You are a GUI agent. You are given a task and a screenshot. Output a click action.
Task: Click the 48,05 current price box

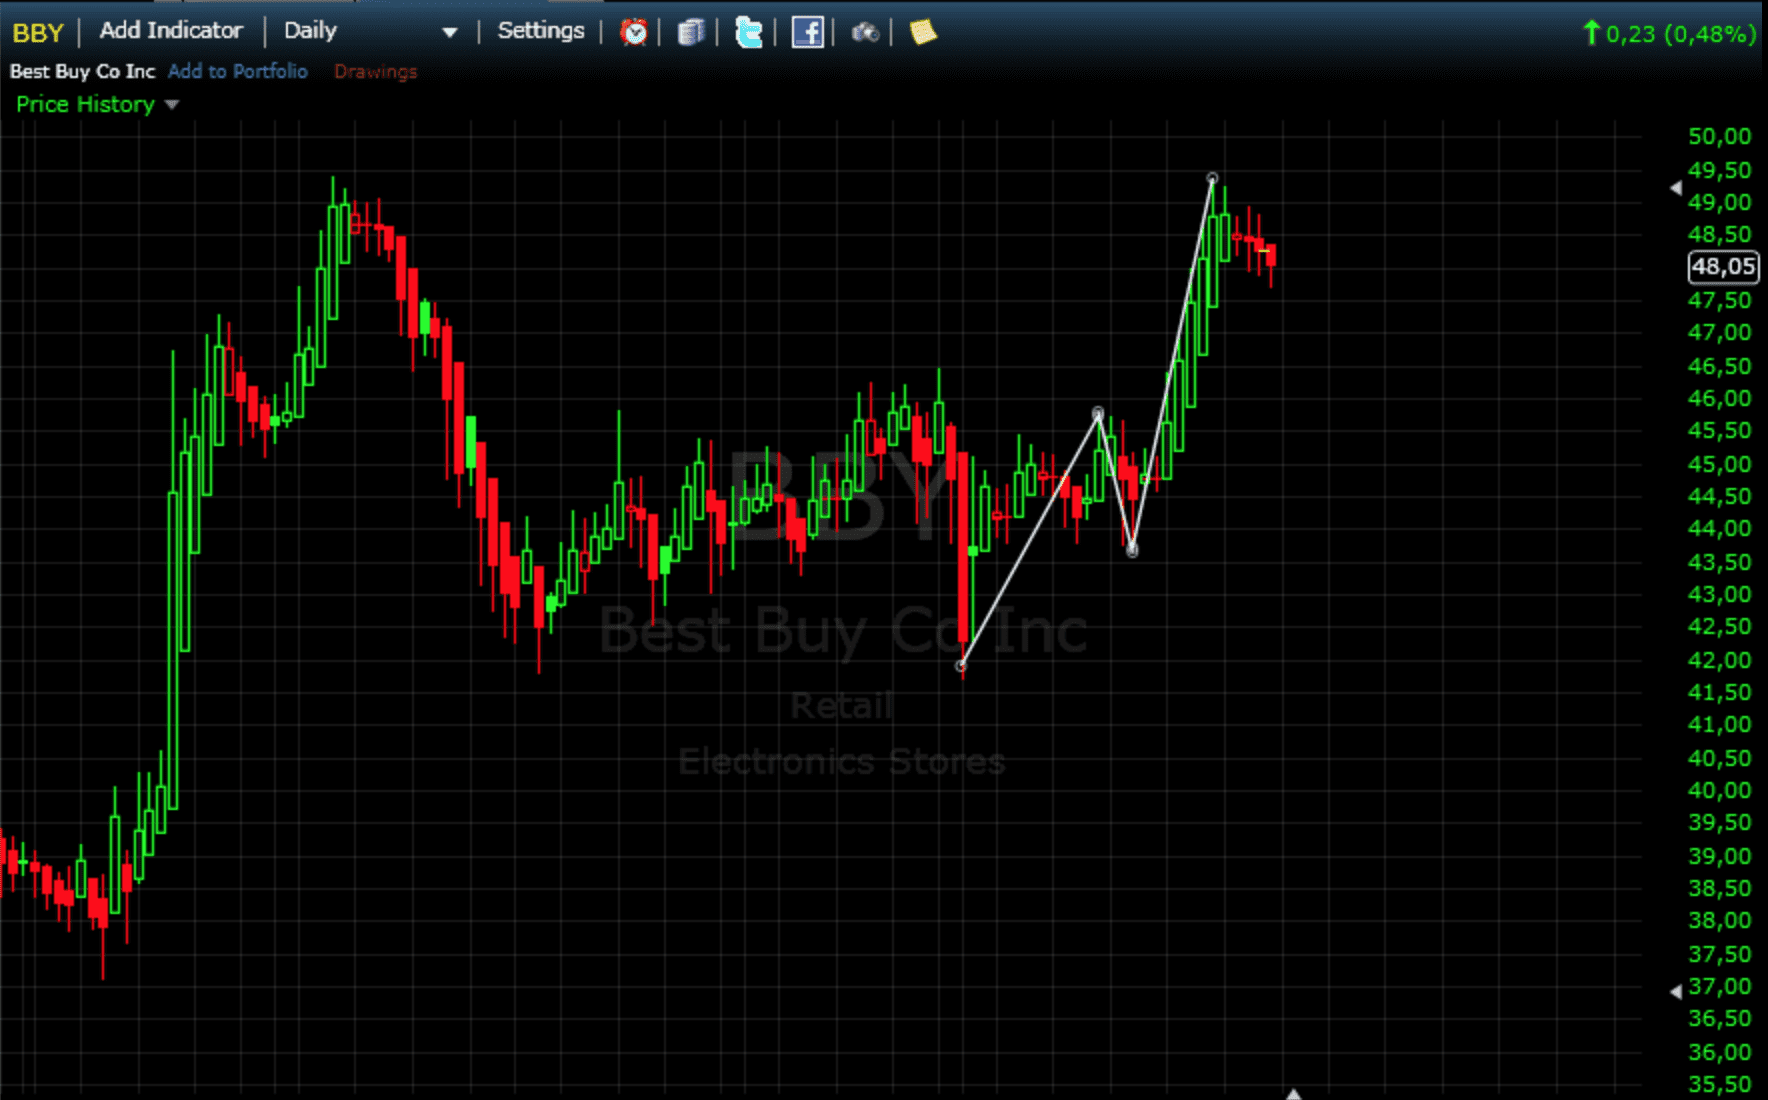[1723, 267]
